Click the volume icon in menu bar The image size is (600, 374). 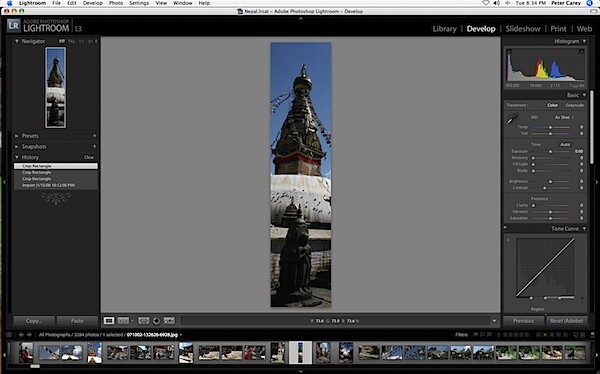[x=497, y=3]
